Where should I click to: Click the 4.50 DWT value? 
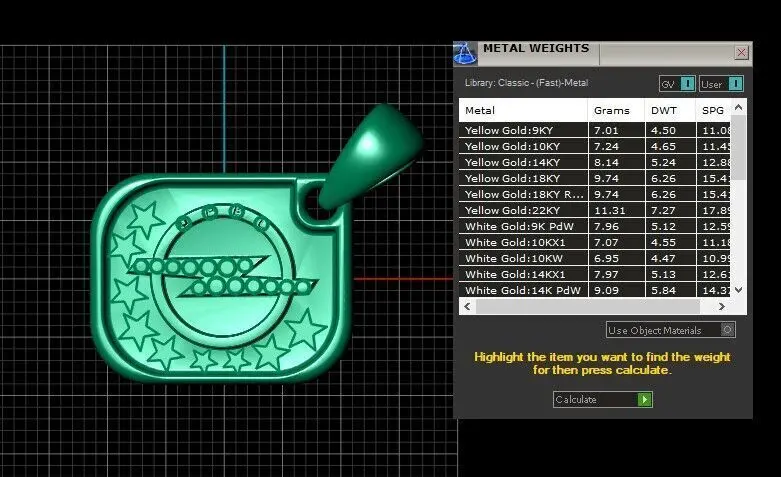pos(663,130)
